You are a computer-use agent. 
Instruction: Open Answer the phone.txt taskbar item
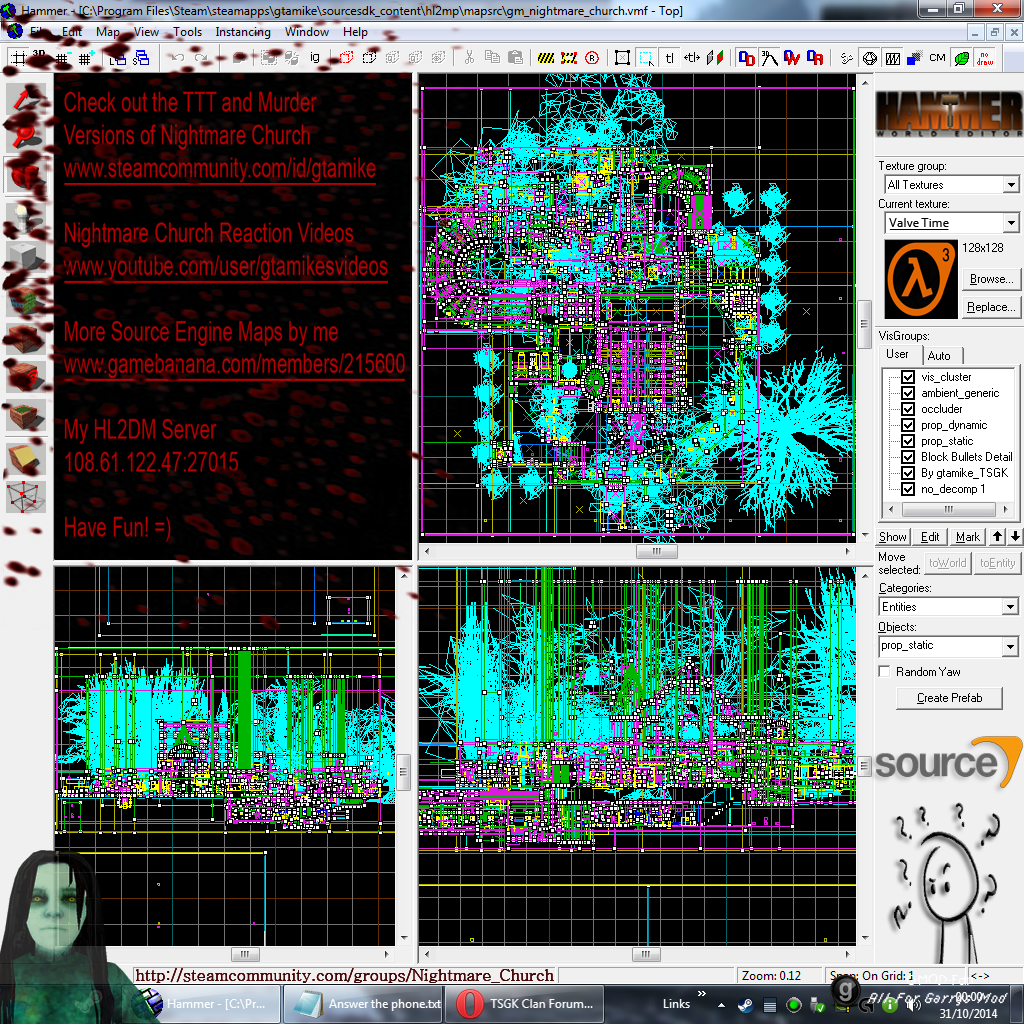pyautogui.click(x=364, y=1004)
